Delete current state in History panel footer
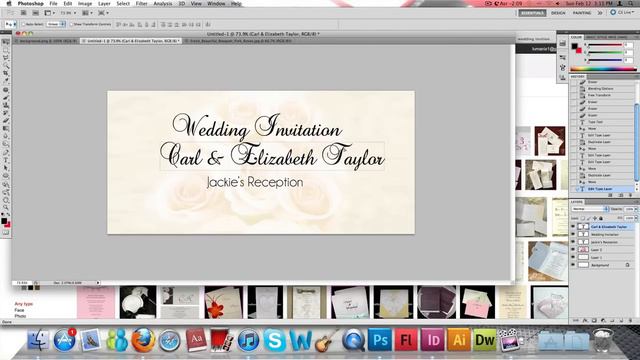 coord(631,195)
